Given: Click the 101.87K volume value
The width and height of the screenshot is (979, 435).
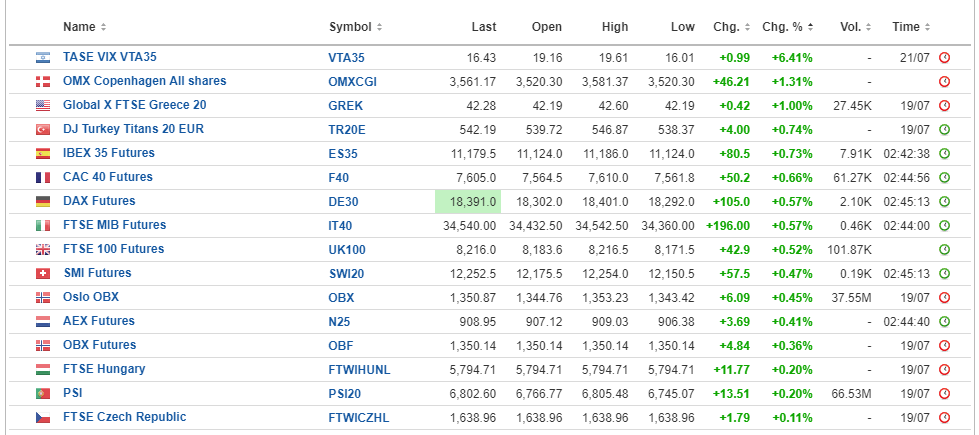Looking at the screenshot, I should 849,250.
